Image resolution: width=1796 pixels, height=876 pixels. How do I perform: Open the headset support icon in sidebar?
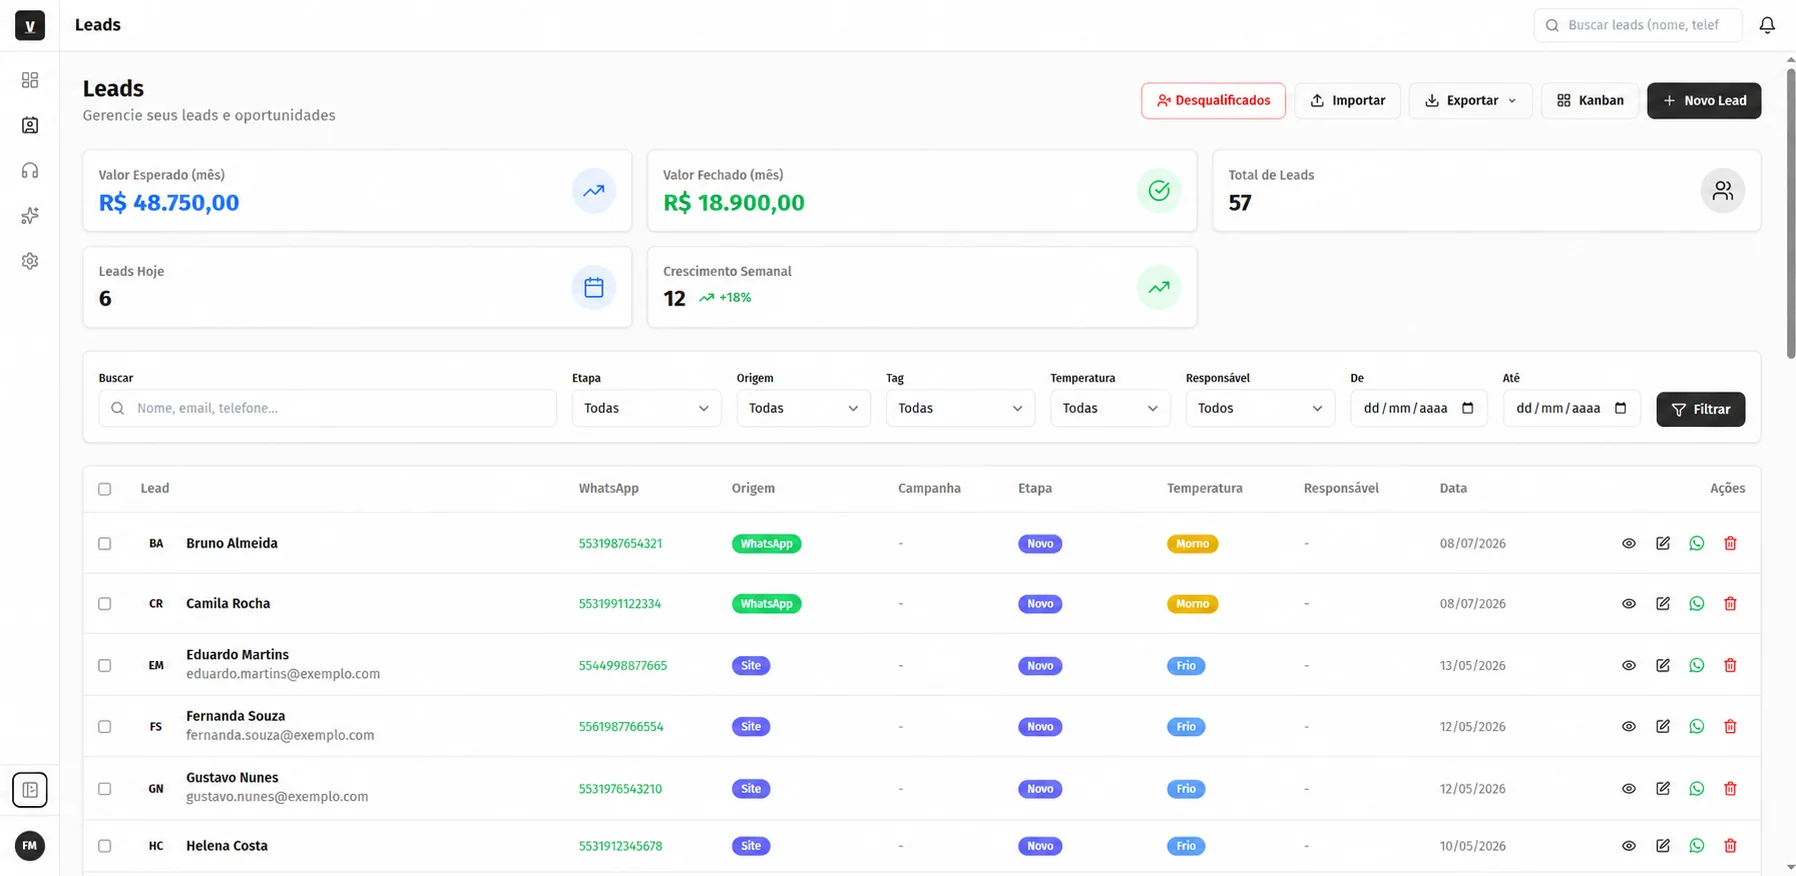[30, 171]
